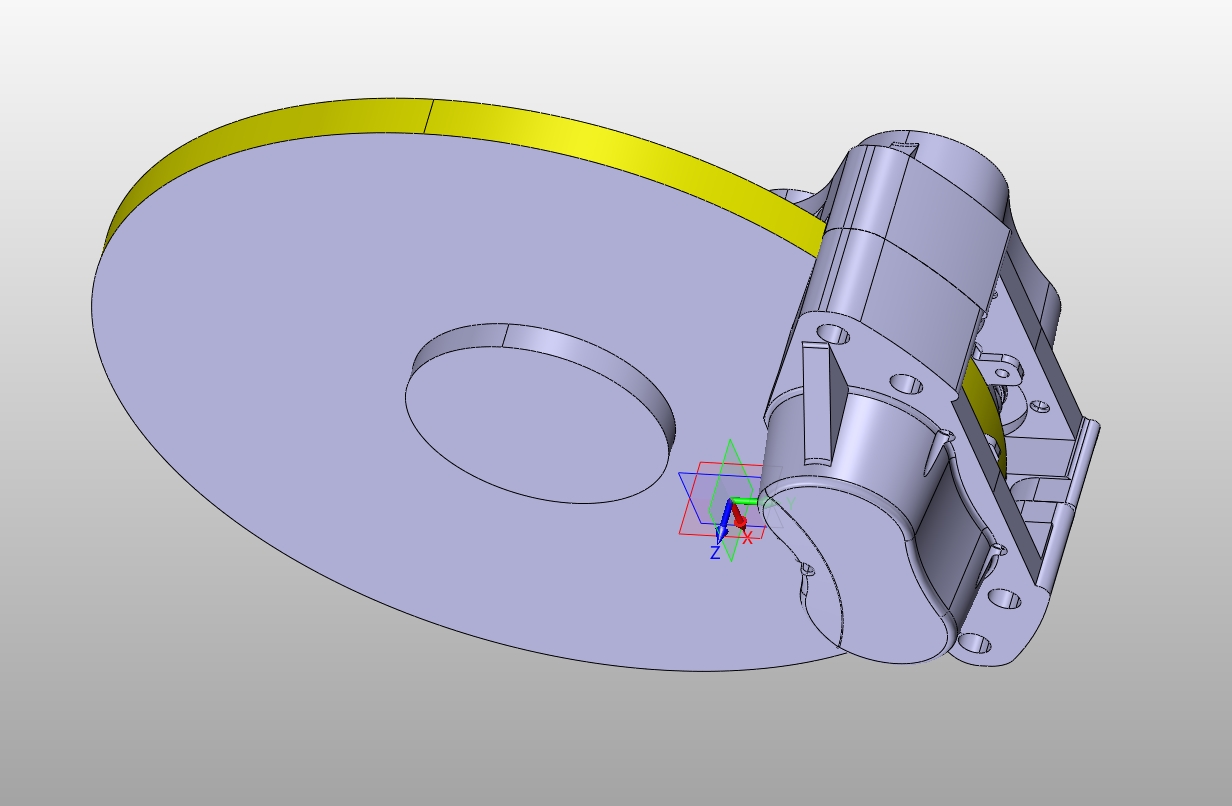Click the seam line on the yellow rim
The image size is (1232, 806).
tap(429, 116)
